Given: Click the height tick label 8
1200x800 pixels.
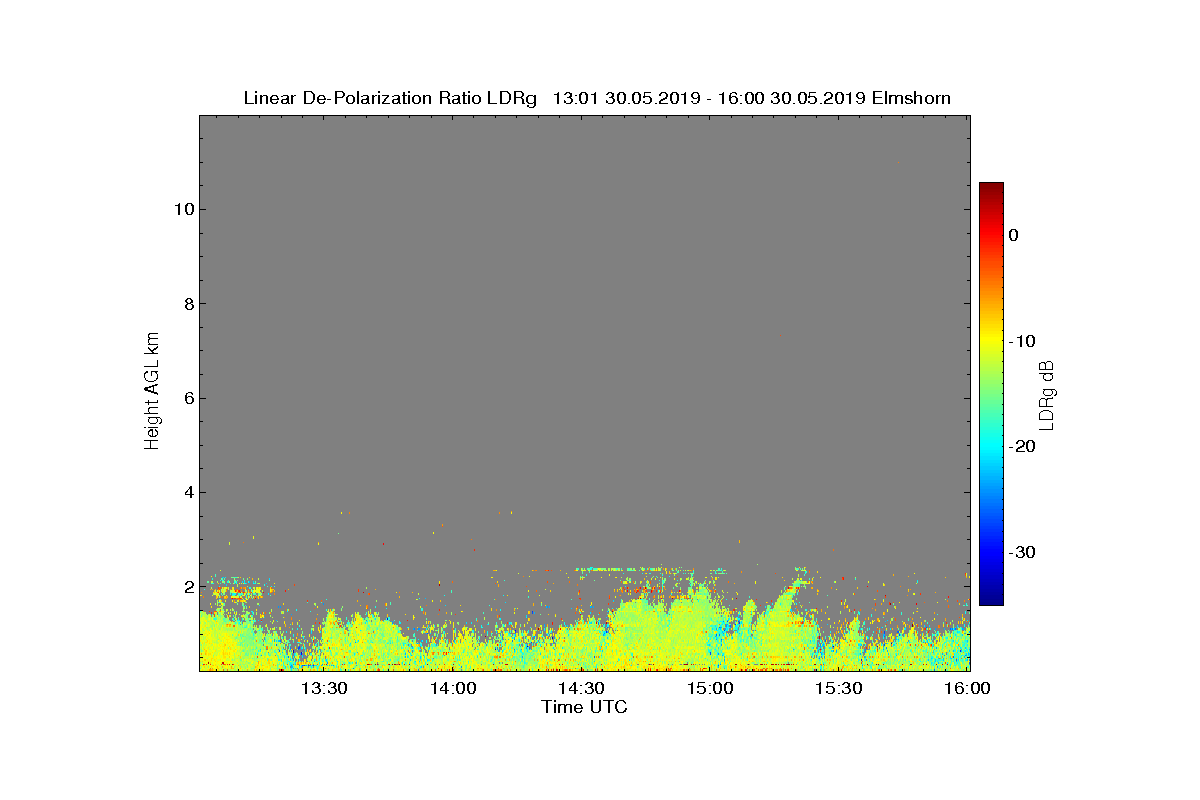Looking at the screenshot, I should (x=188, y=304).
